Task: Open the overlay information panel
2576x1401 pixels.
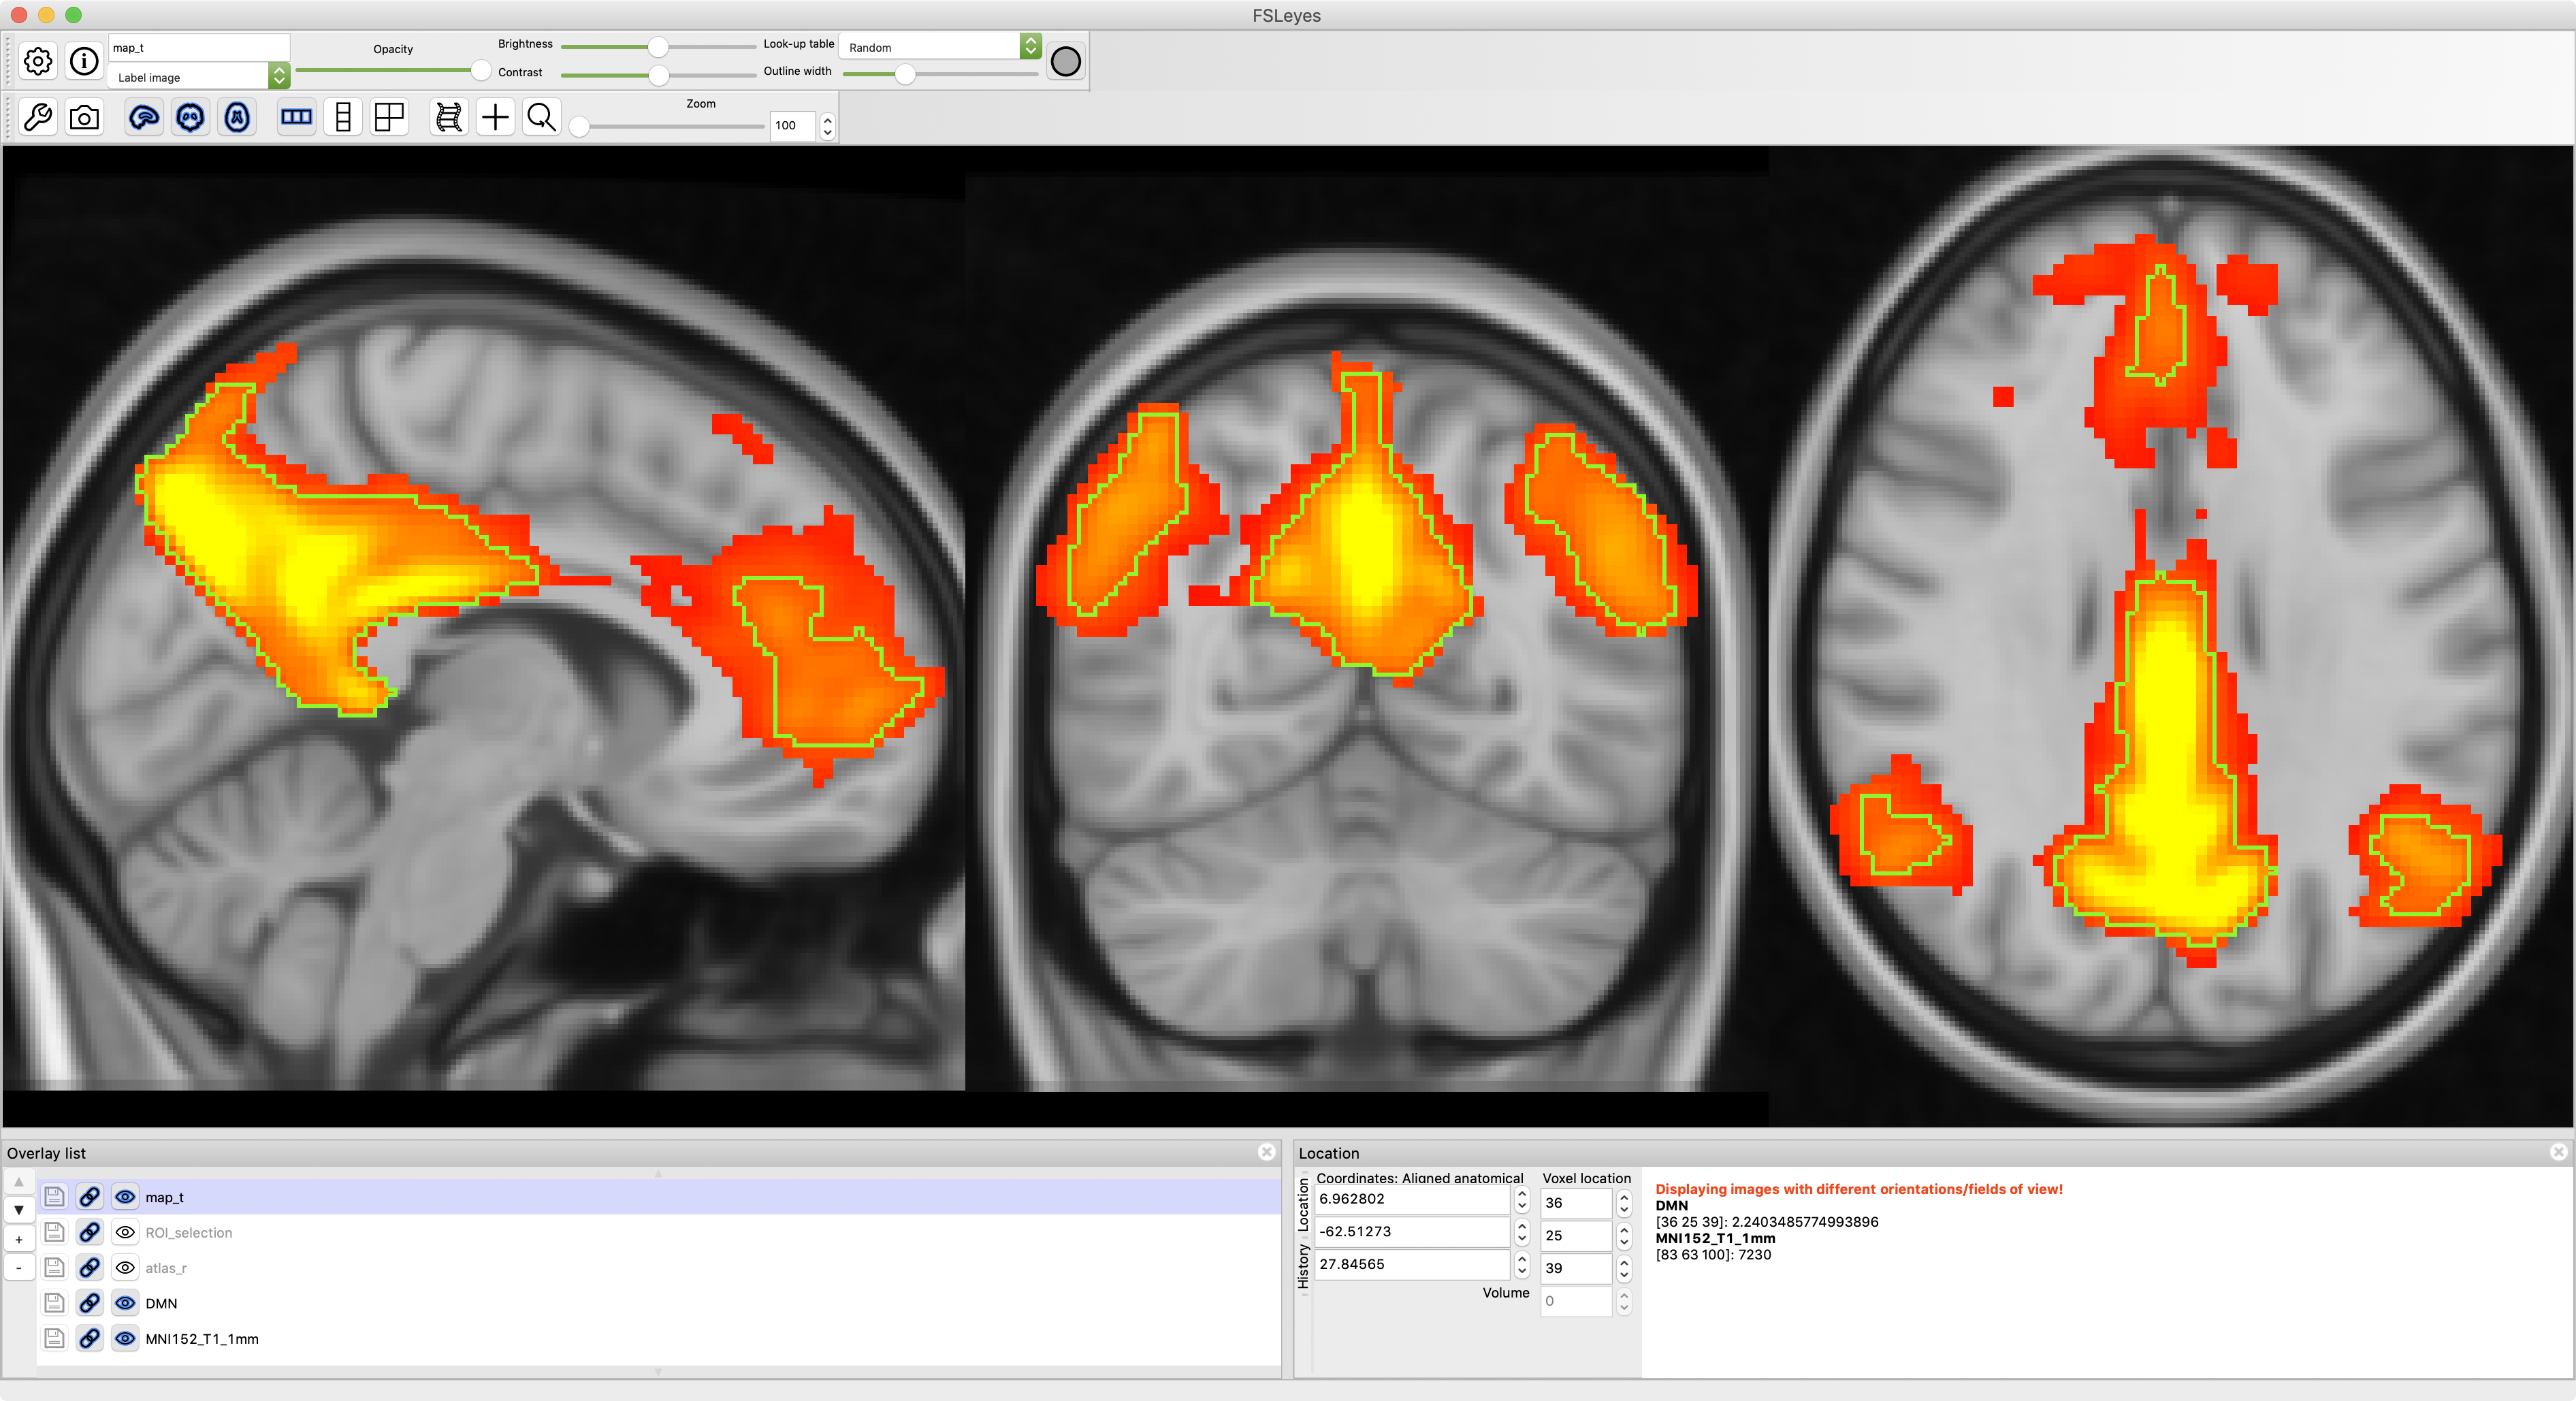Action: (84, 61)
